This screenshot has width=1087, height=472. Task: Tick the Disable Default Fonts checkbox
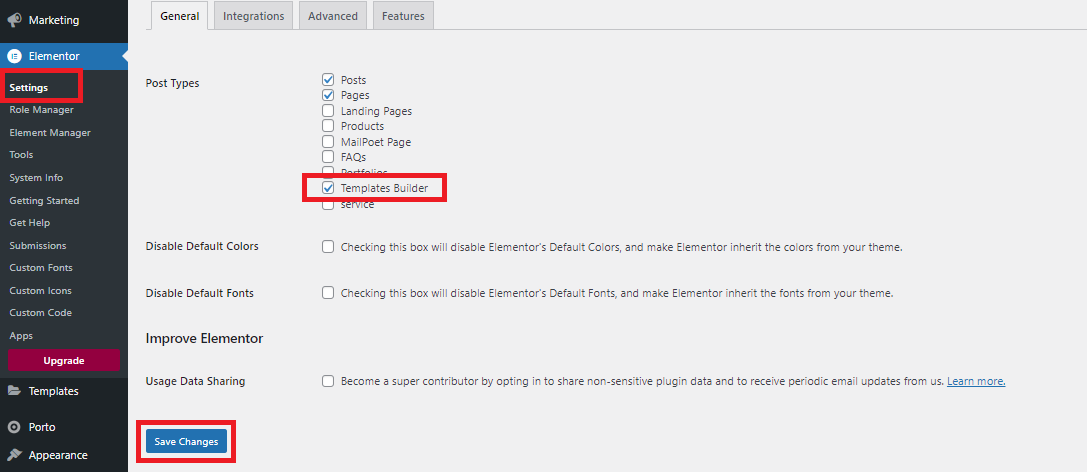tap(328, 292)
